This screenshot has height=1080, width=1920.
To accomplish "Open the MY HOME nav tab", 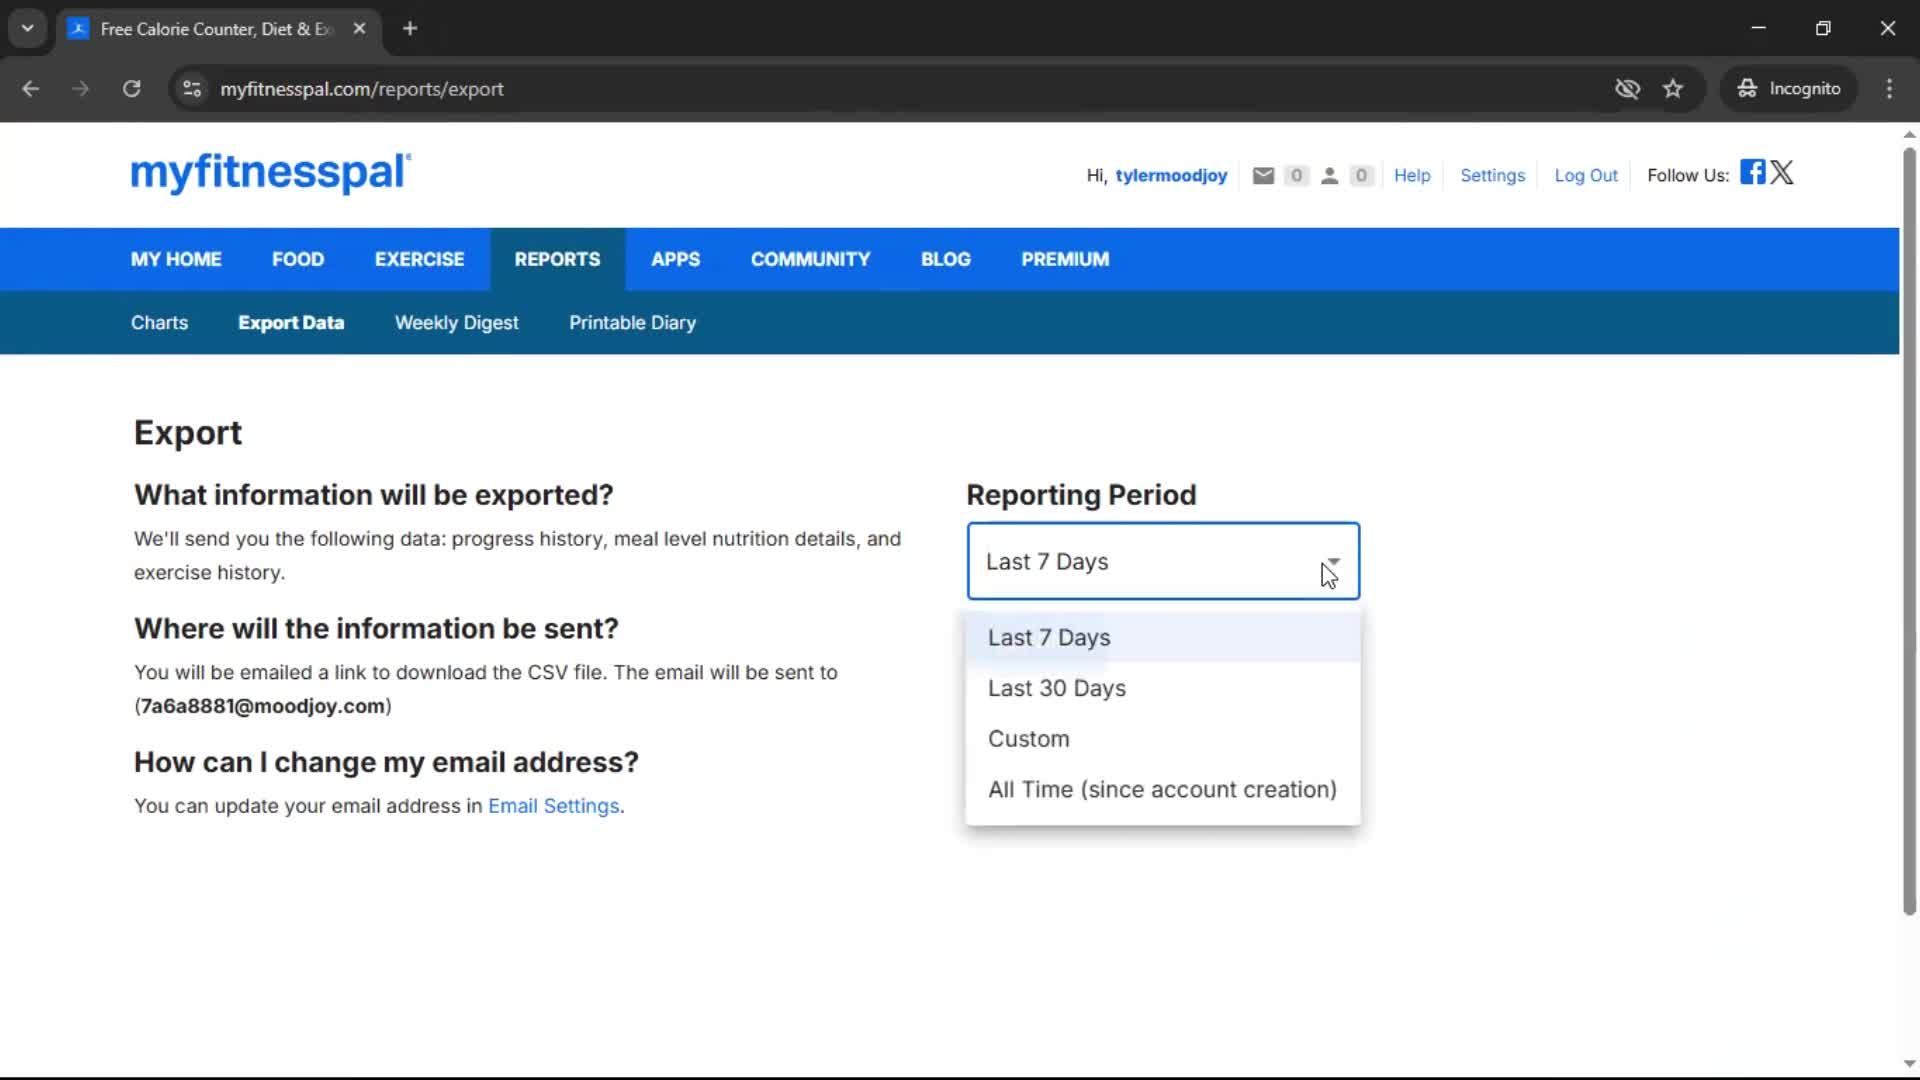I will tap(176, 260).
